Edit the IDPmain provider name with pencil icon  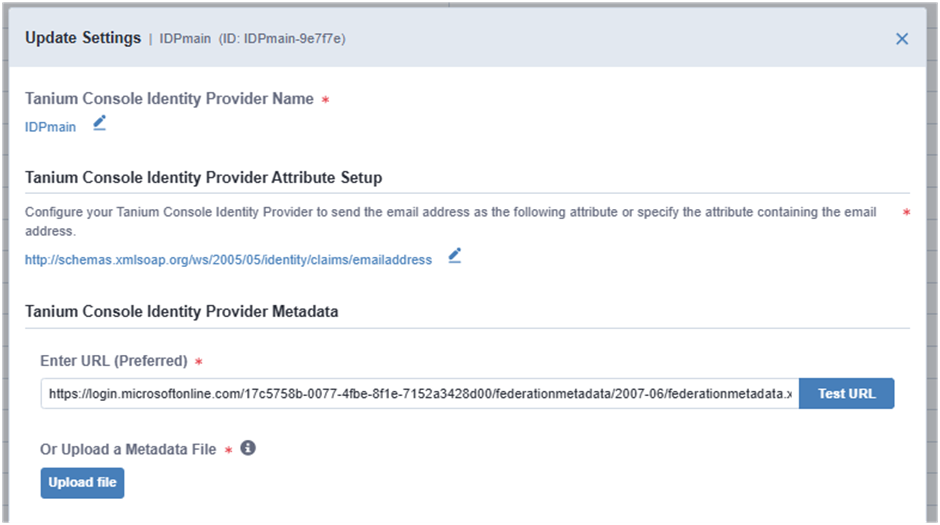99,124
